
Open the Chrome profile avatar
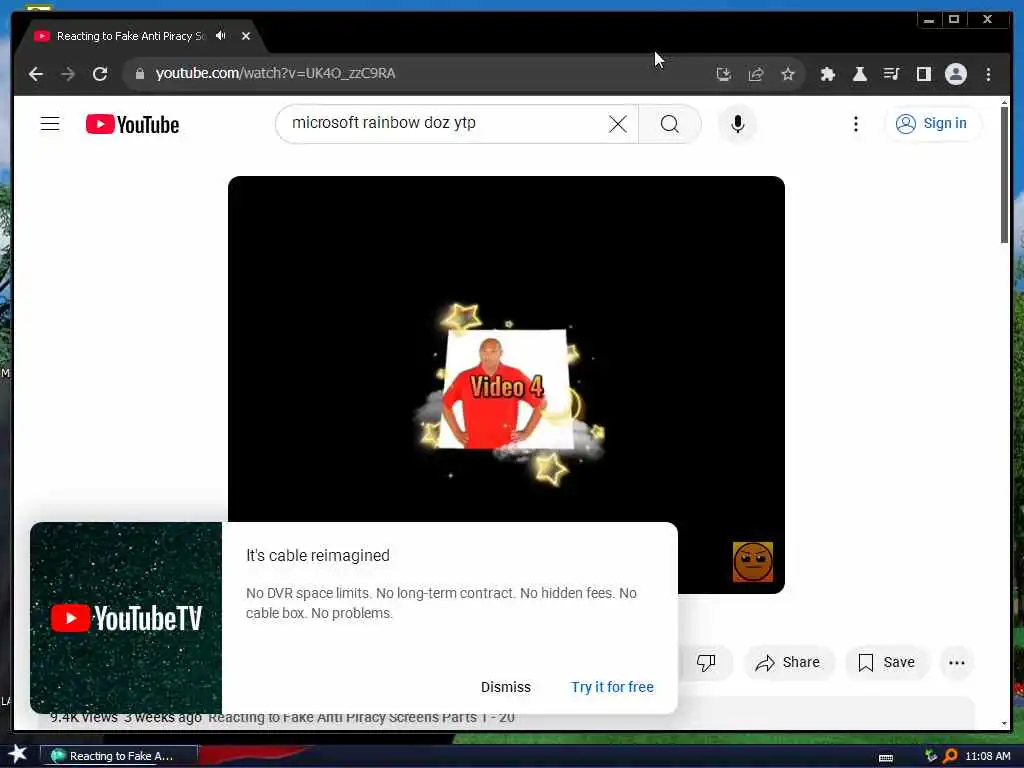tap(955, 74)
